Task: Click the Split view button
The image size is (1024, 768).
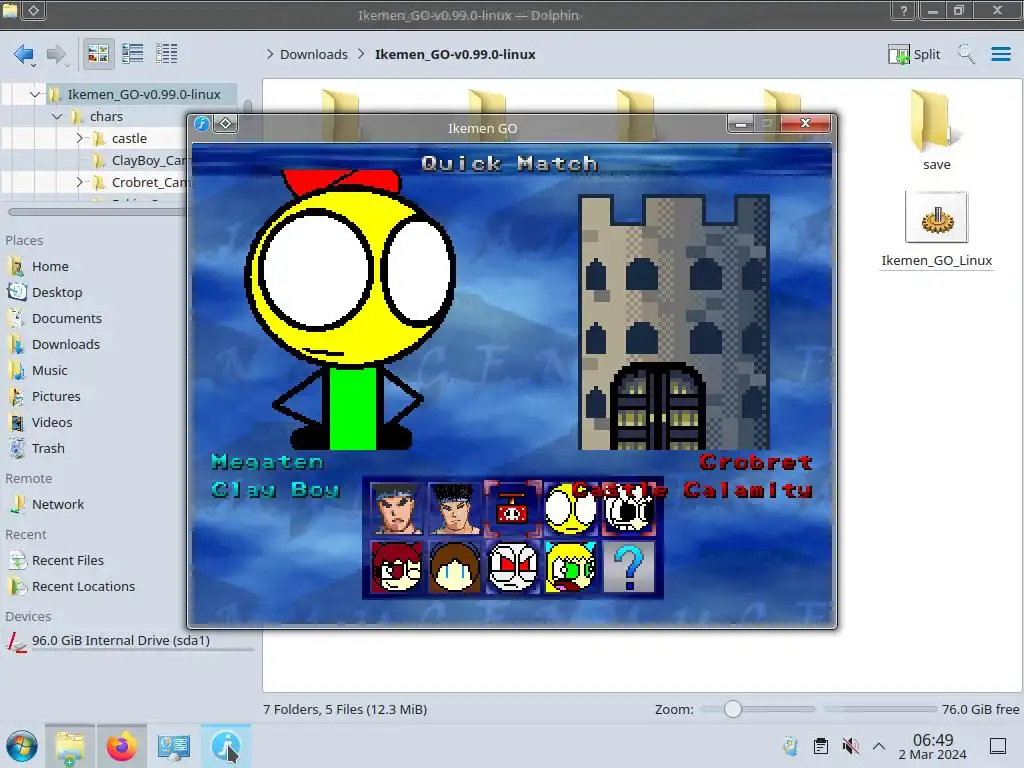Action: click(914, 54)
